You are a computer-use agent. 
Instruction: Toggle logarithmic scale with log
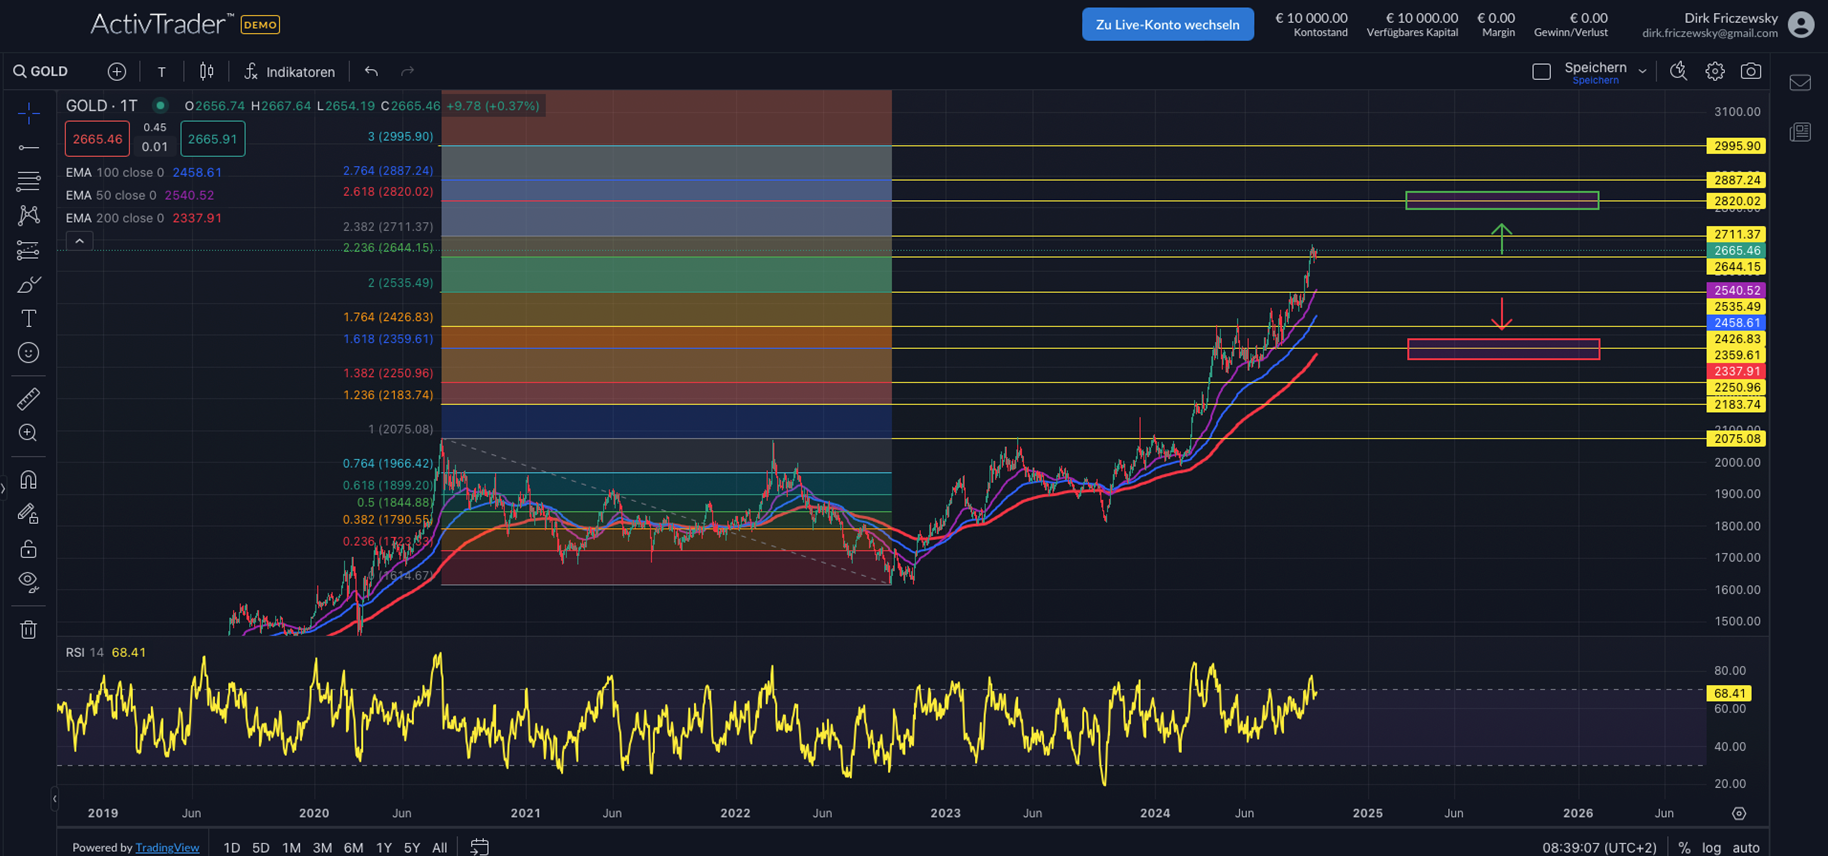point(1711,847)
